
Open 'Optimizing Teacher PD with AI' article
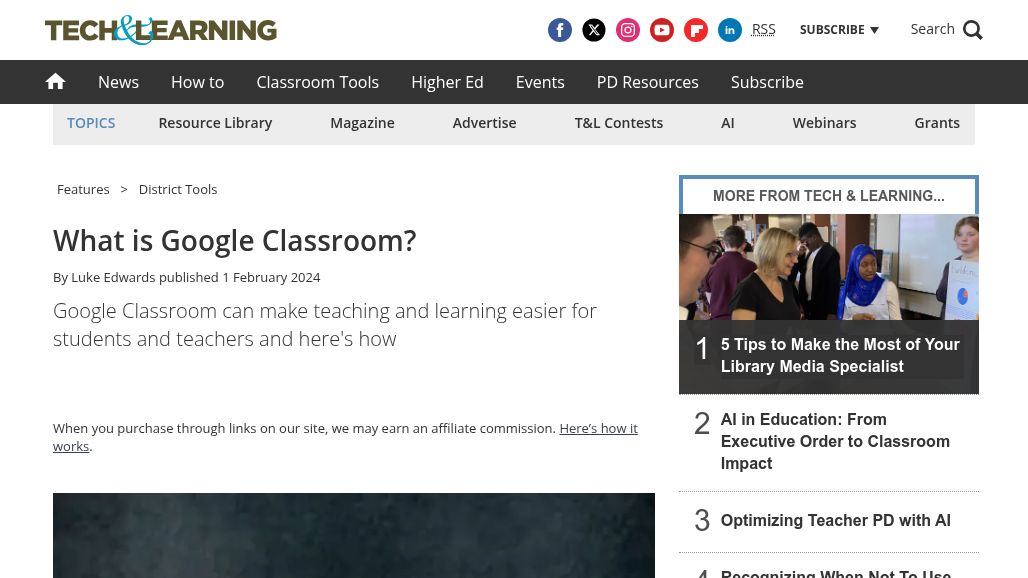(x=835, y=520)
